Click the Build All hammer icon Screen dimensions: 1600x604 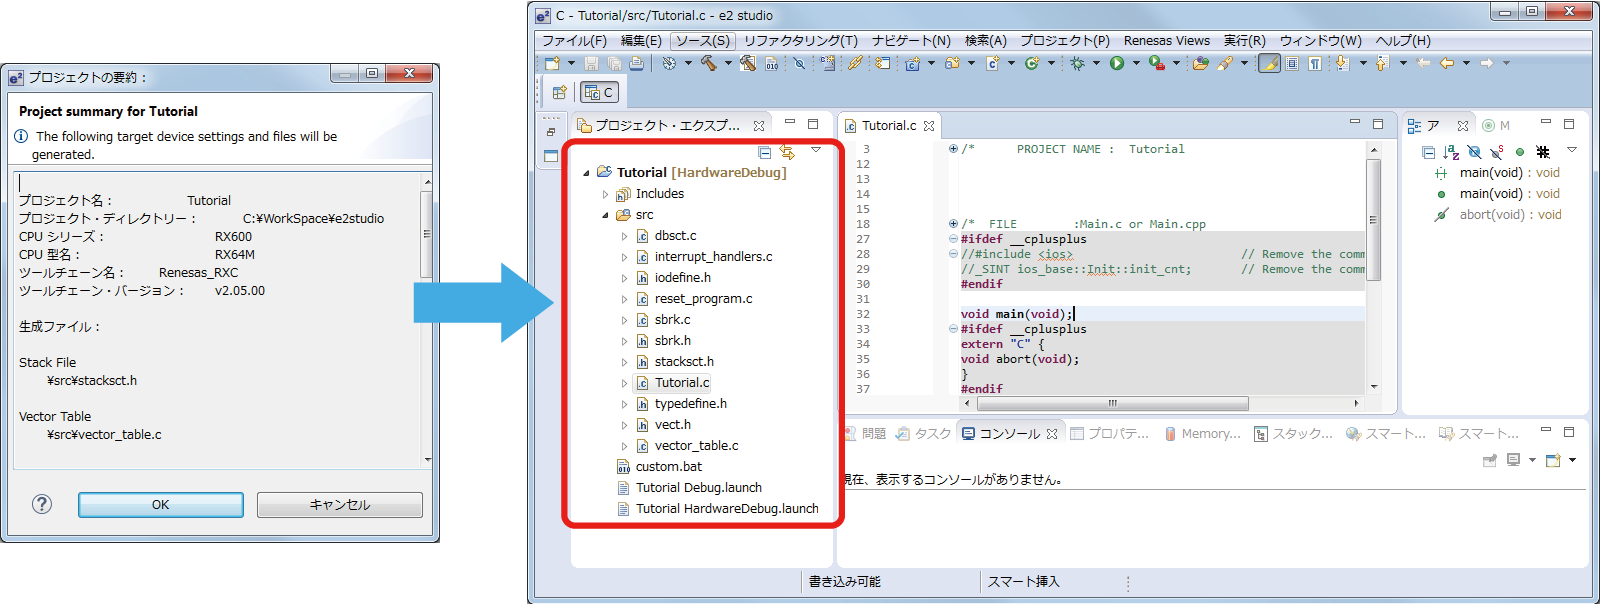pos(748,63)
